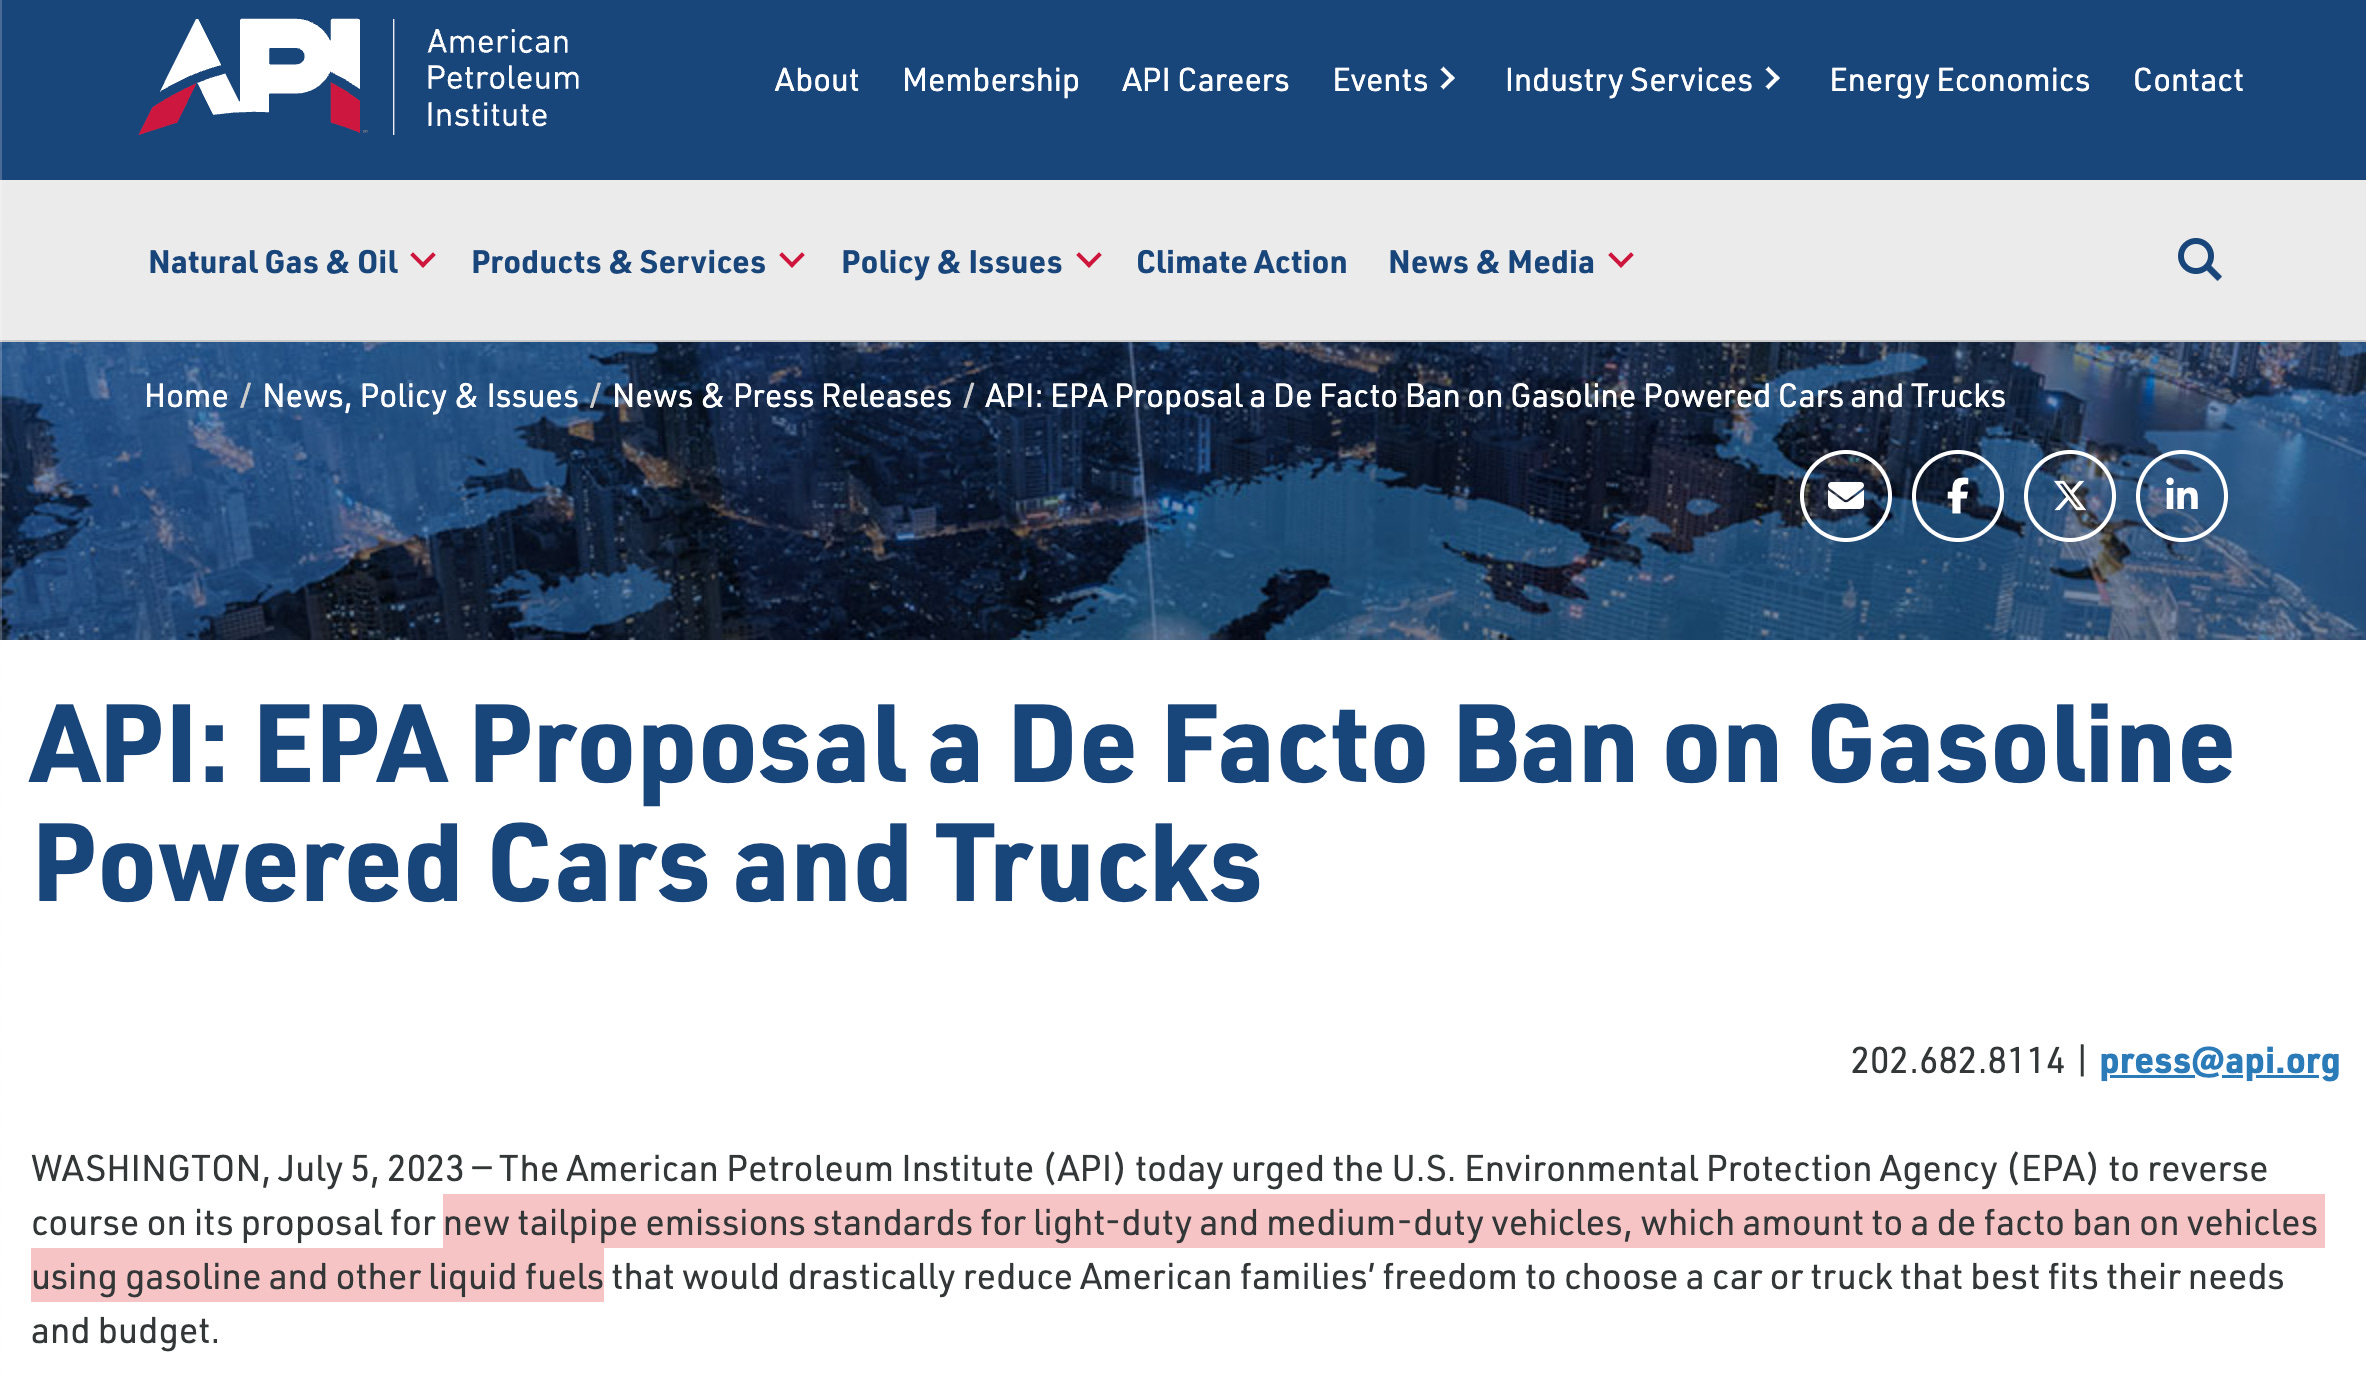Open Industry Services menu item
This screenshot has height=1382, width=2366.
click(x=1628, y=79)
